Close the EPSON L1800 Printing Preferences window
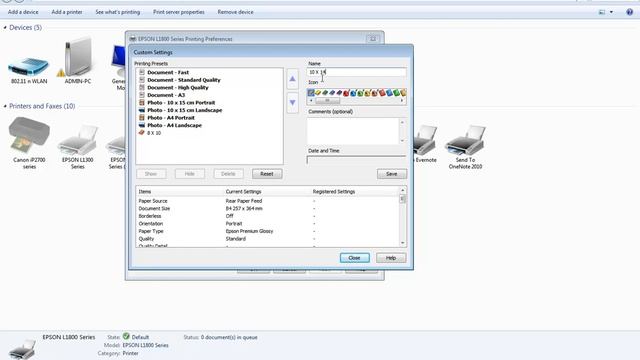This screenshot has width=640, height=360. (373, 39)
